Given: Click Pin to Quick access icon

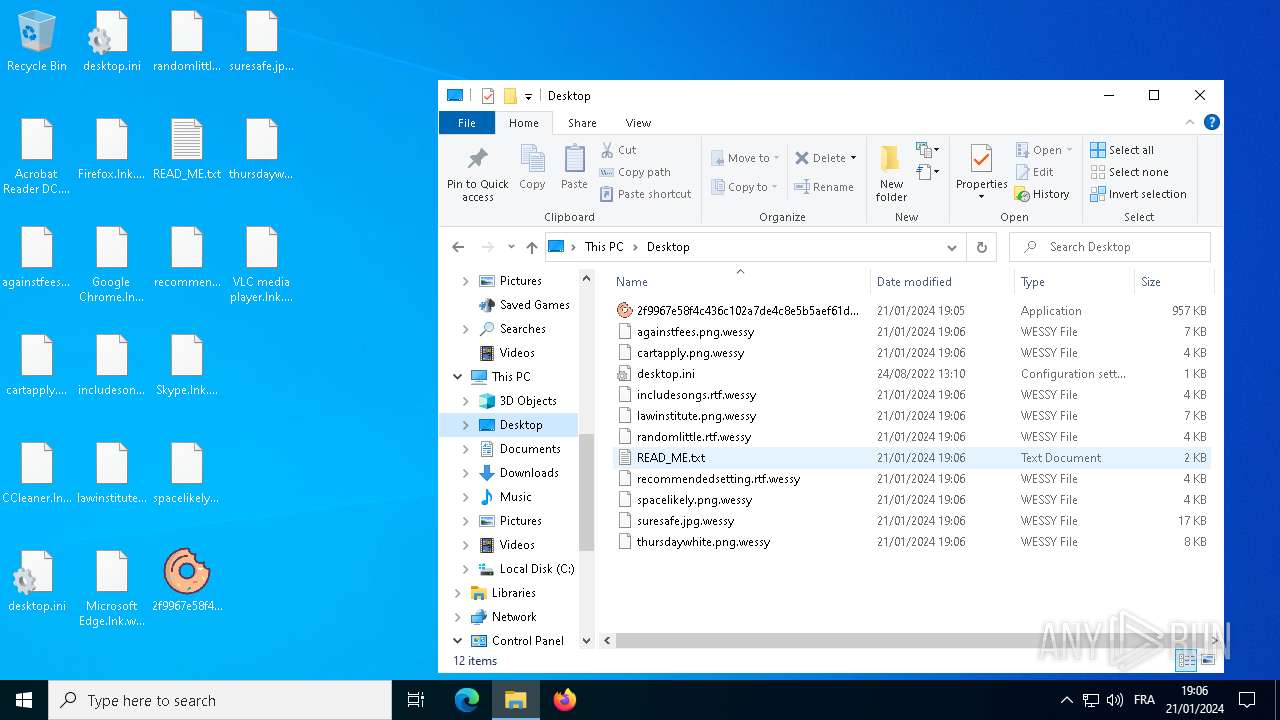Looking at the screenshot, I should pyautogui.click(x=477, y=159).
